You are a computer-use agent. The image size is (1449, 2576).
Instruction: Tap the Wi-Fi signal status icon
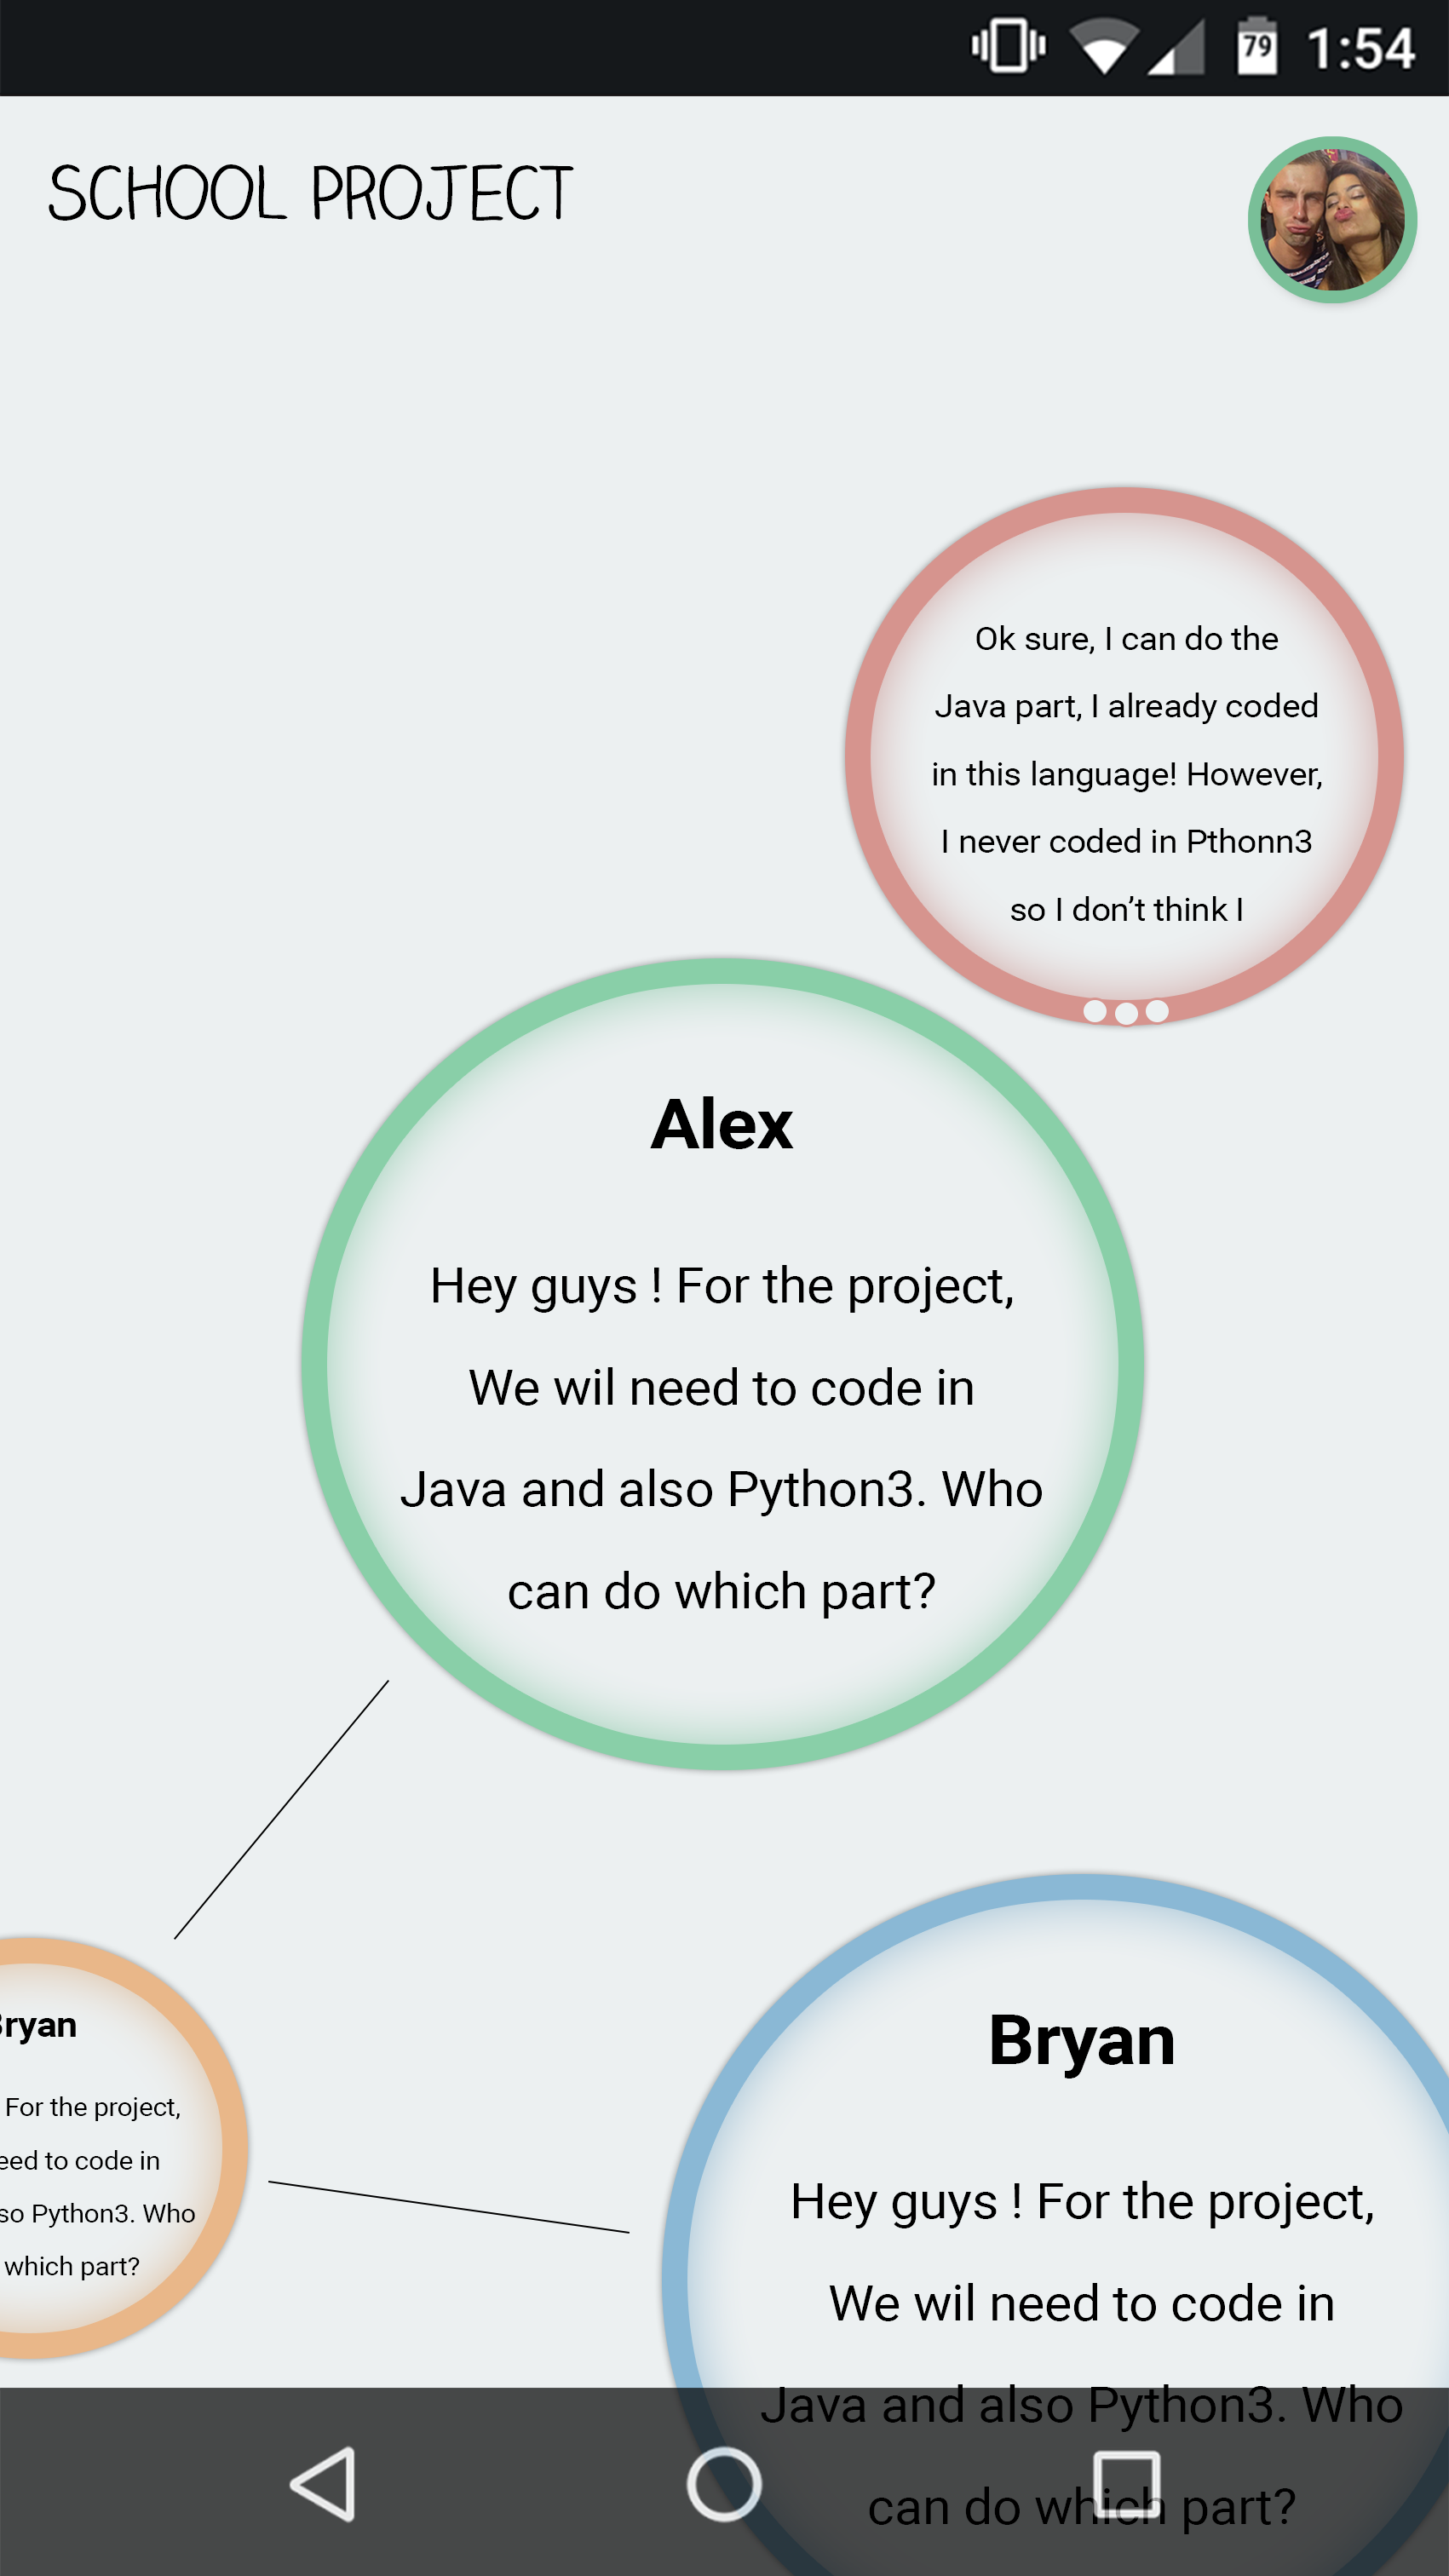click(1103, 48)
